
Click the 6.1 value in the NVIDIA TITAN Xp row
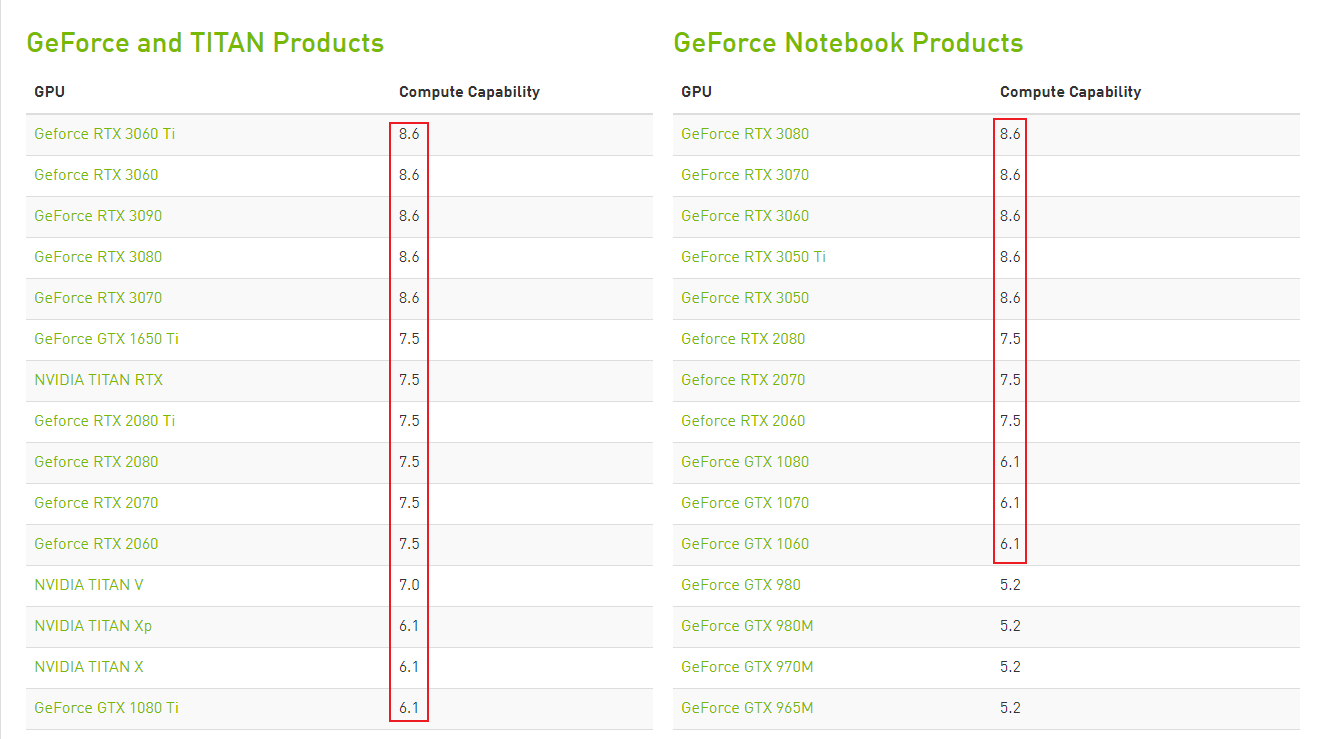coord(409,626)
